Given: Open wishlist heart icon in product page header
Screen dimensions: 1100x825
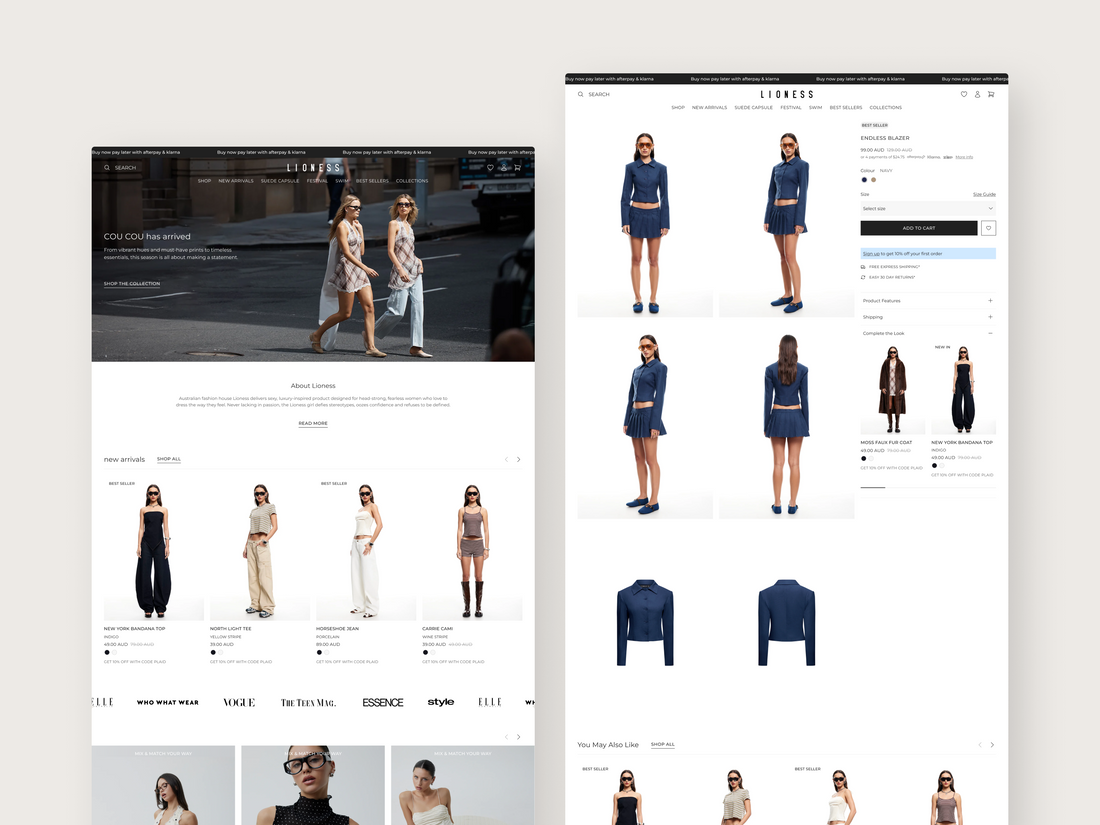Looking at the screenshot, I should [x=964, y=94].
